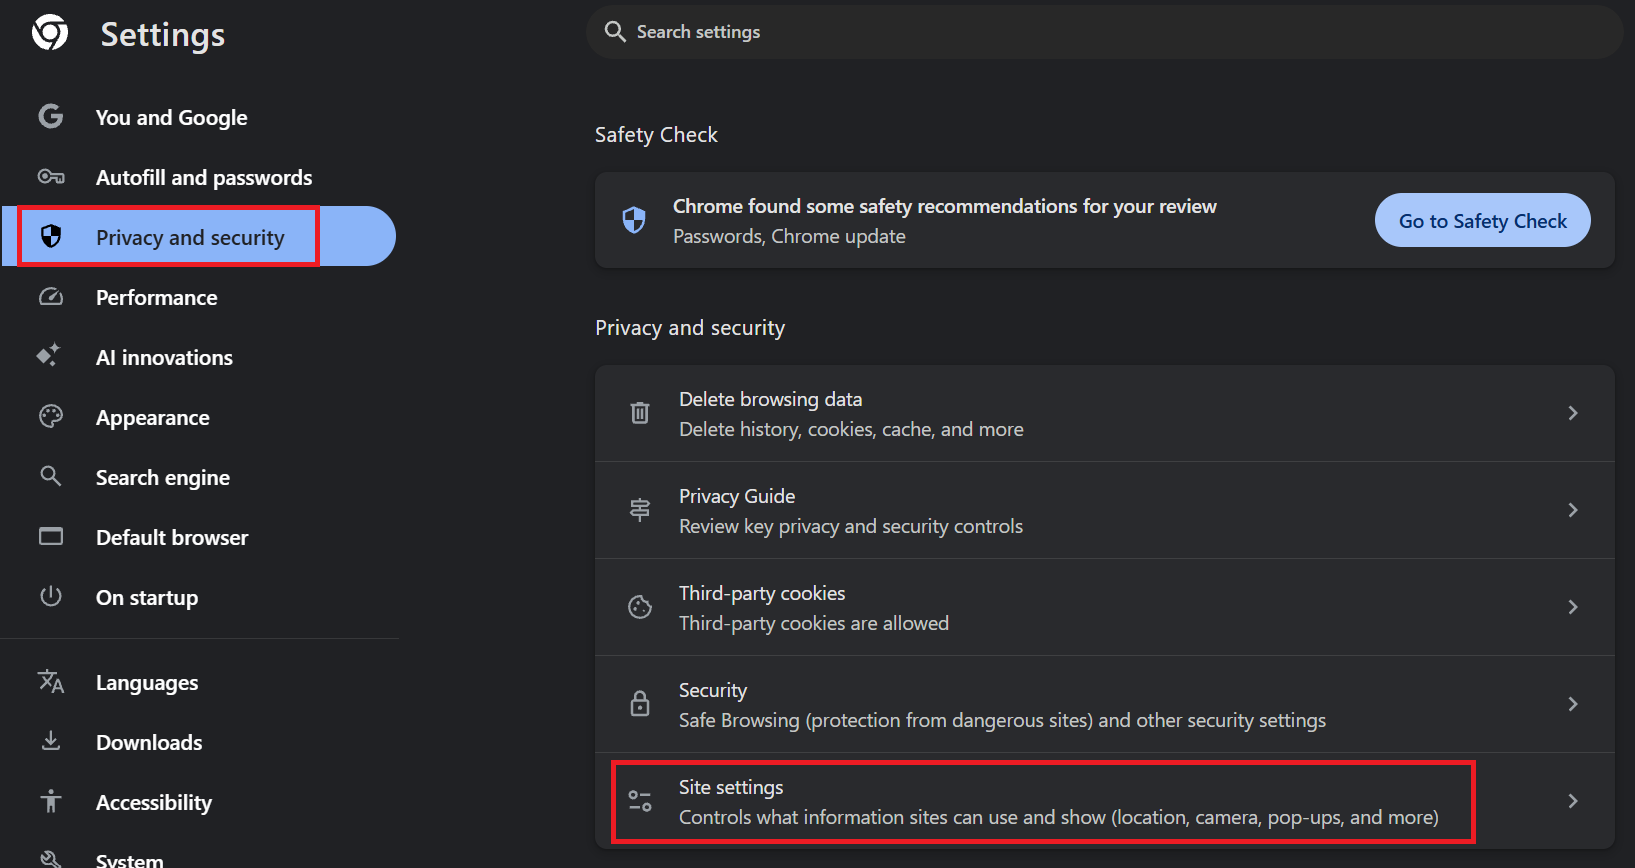Image resolution: width=1635 pixels, height=868 pixels.
Task: Click the 'Privacy and security' section heading
Action: pos(690,328)
